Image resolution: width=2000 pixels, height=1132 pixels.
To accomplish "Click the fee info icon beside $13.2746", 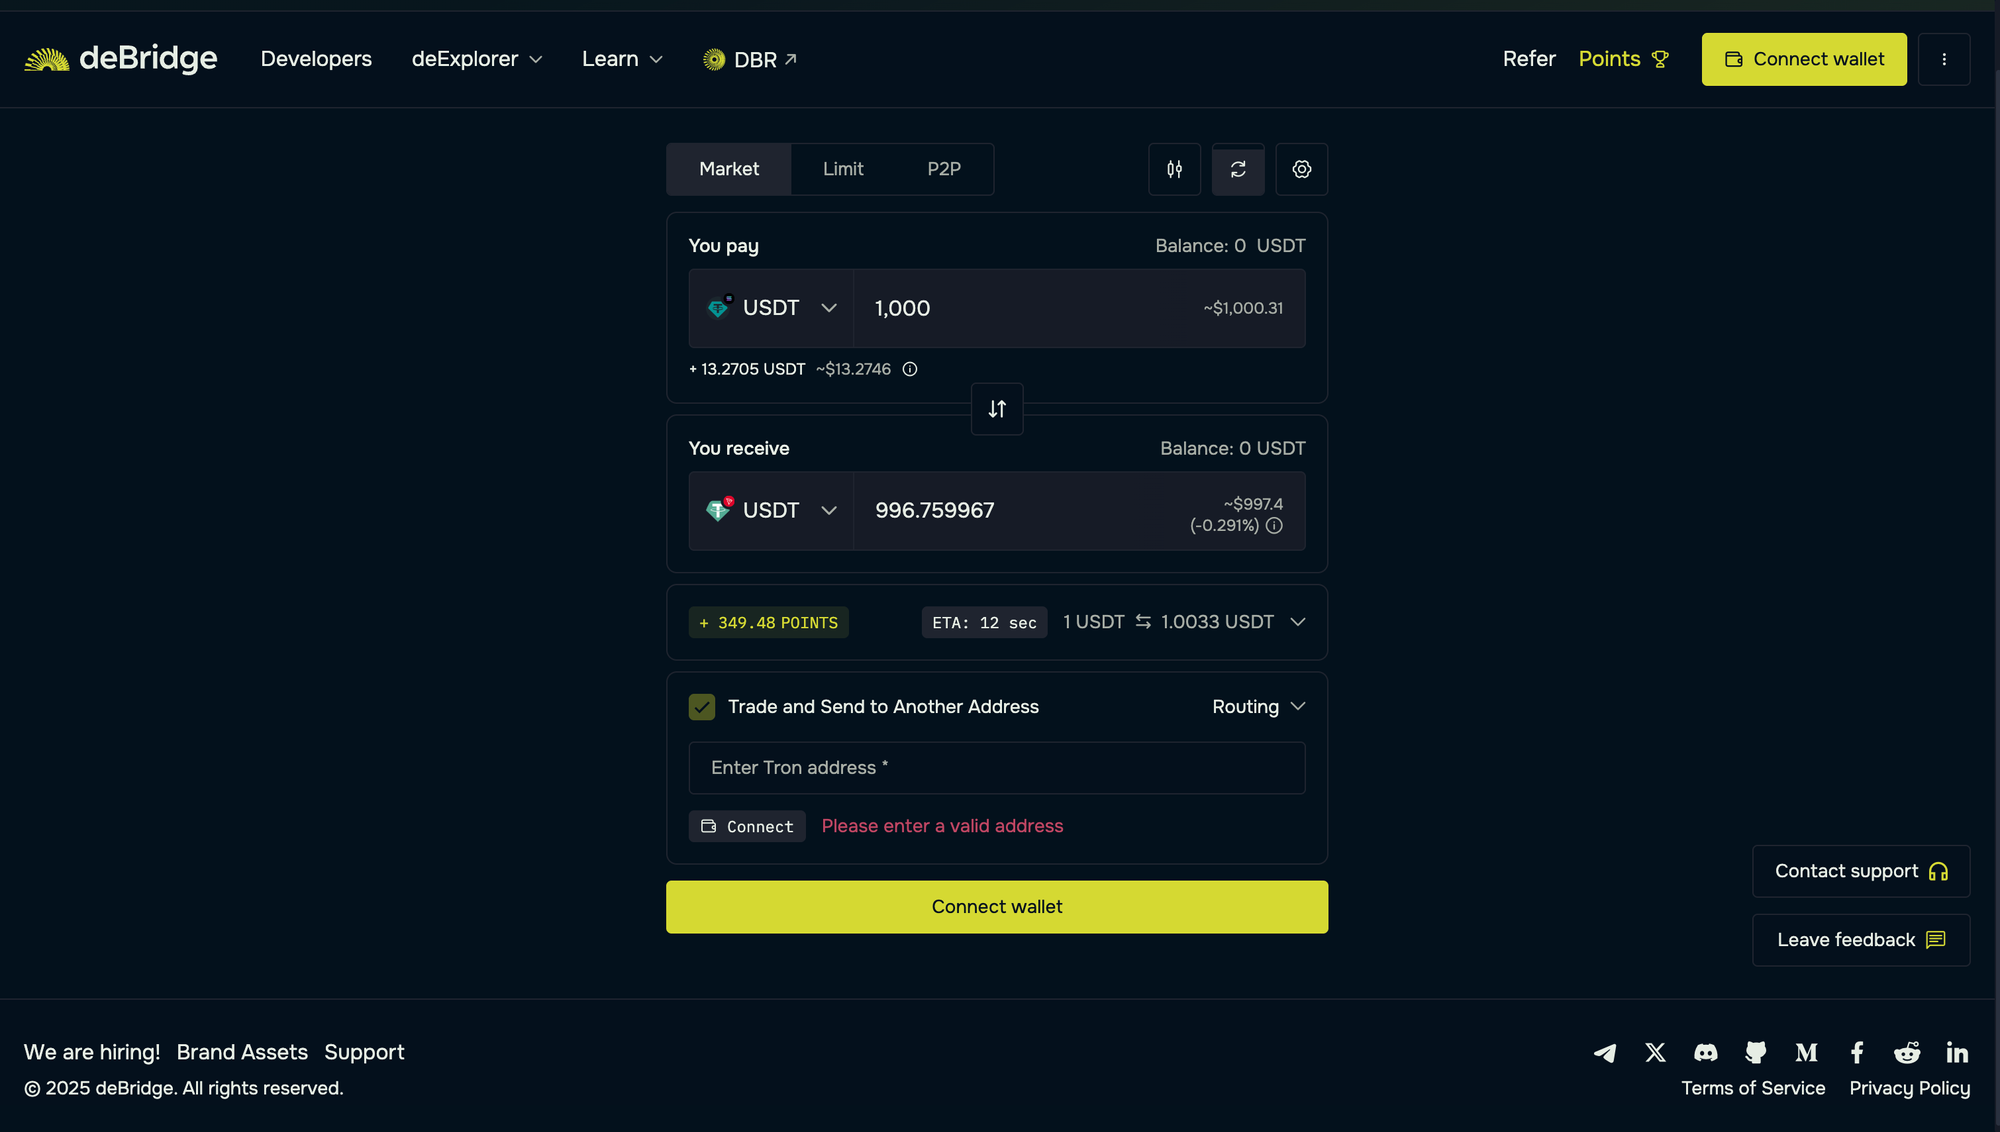I will click(x=910, y=369).
